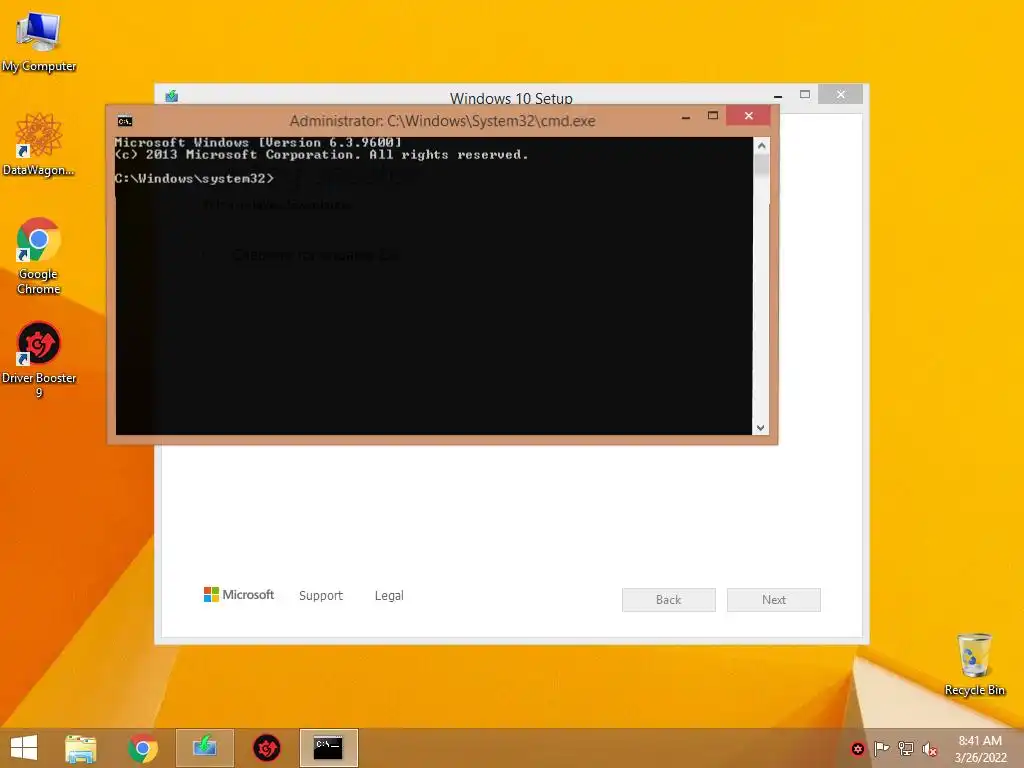Open the Support link in Setup

click(321, 596)
